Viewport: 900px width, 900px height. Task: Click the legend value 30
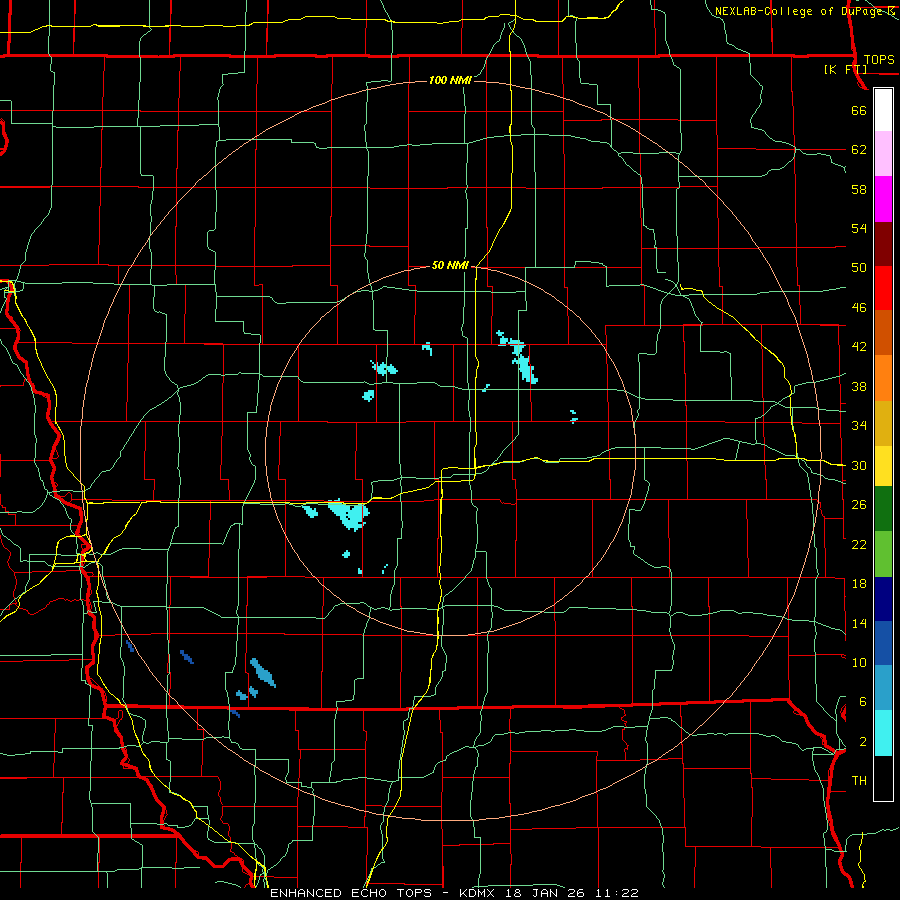[859, 465]
